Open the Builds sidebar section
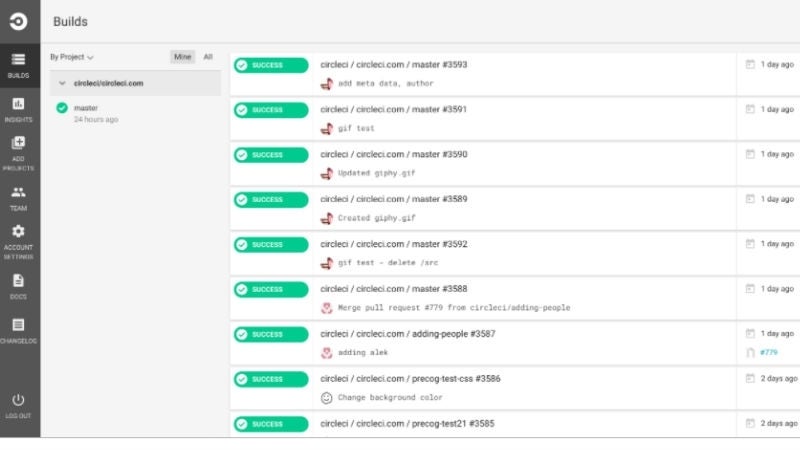The width and height of the screenshot is (800, 450). click(x=18, y=65)
